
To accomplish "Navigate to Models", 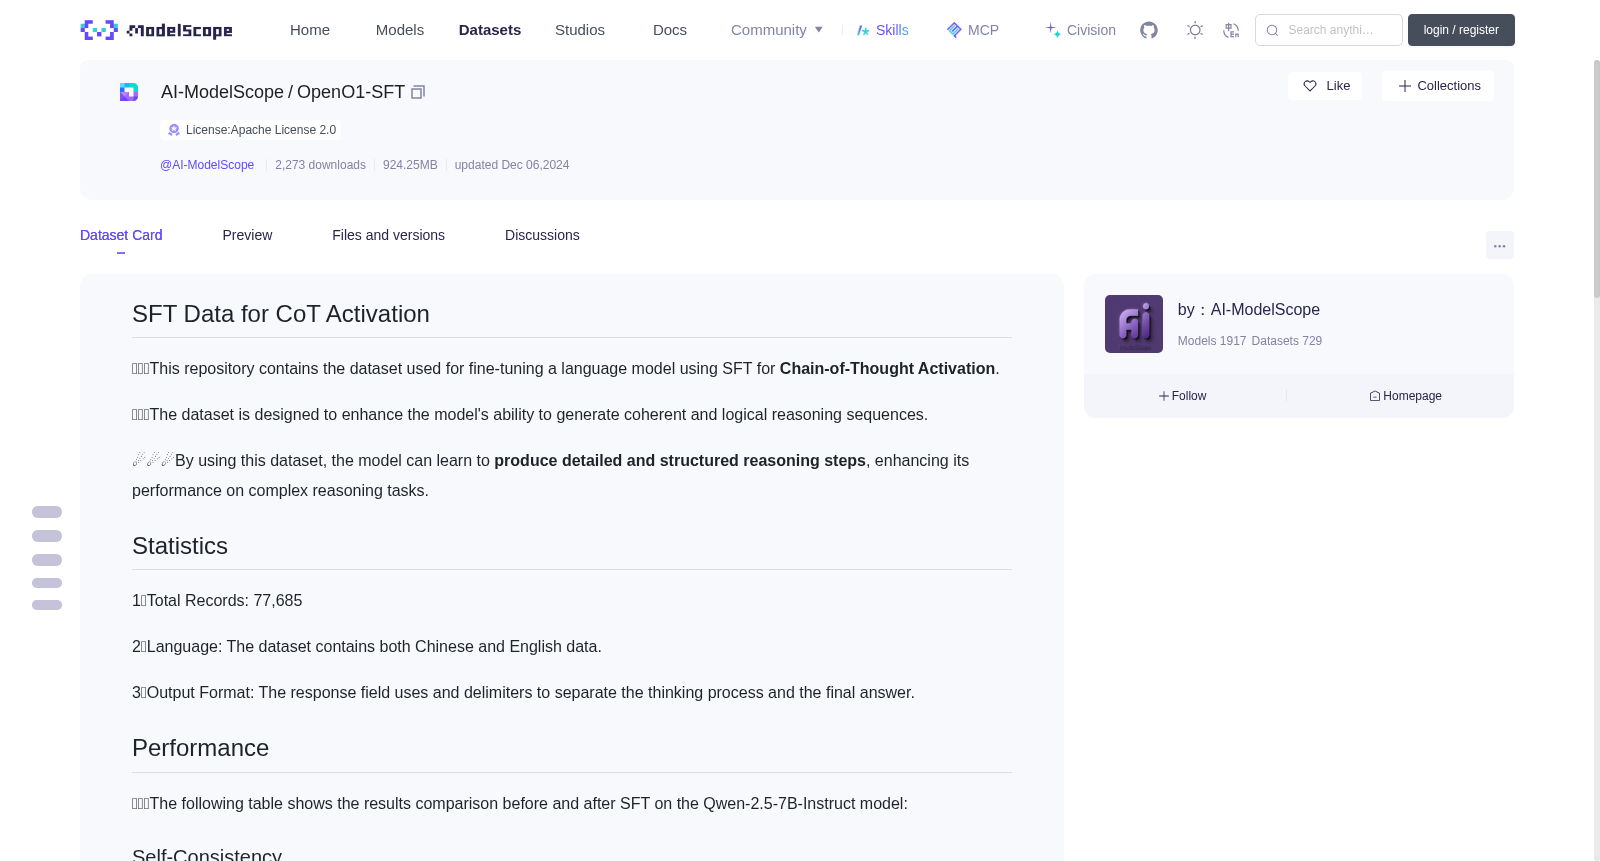I will coord(400,30).
